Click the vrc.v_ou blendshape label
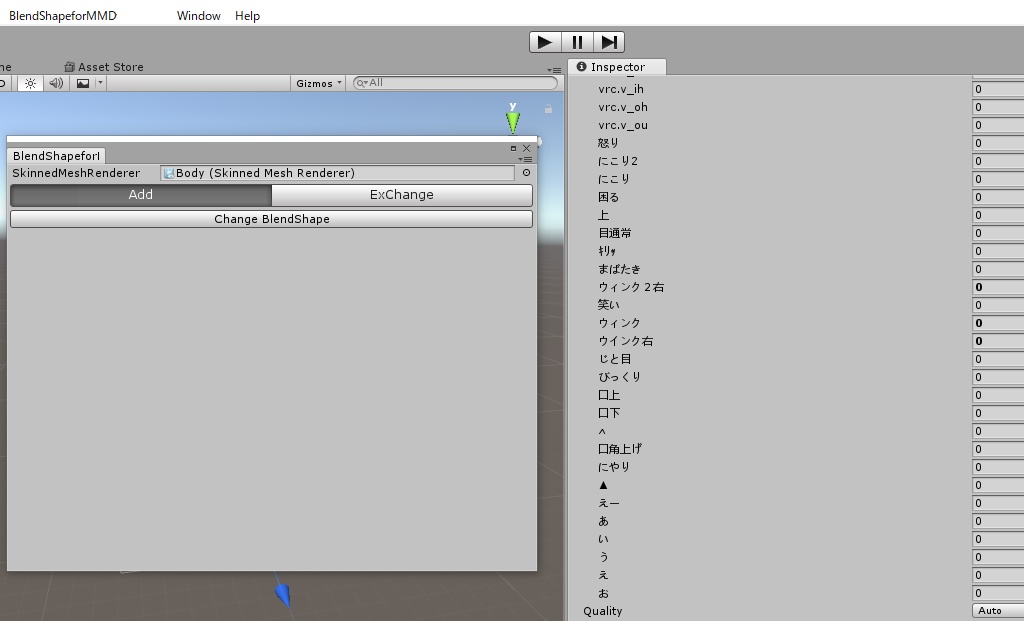1024x621 pixels. pos(622,125)
